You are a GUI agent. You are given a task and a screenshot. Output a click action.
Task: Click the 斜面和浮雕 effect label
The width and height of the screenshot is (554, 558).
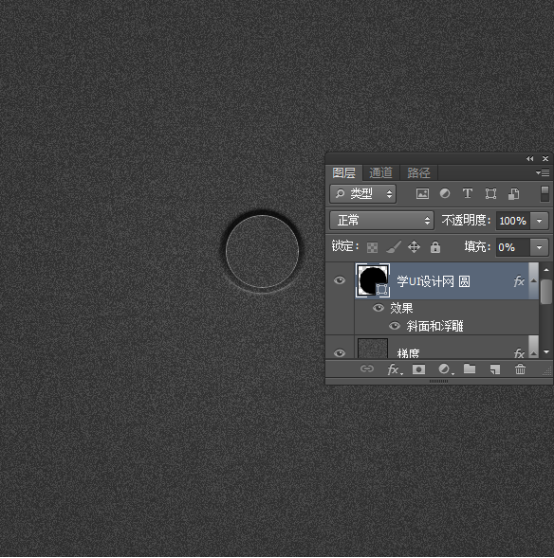click(x=435, y=326)
